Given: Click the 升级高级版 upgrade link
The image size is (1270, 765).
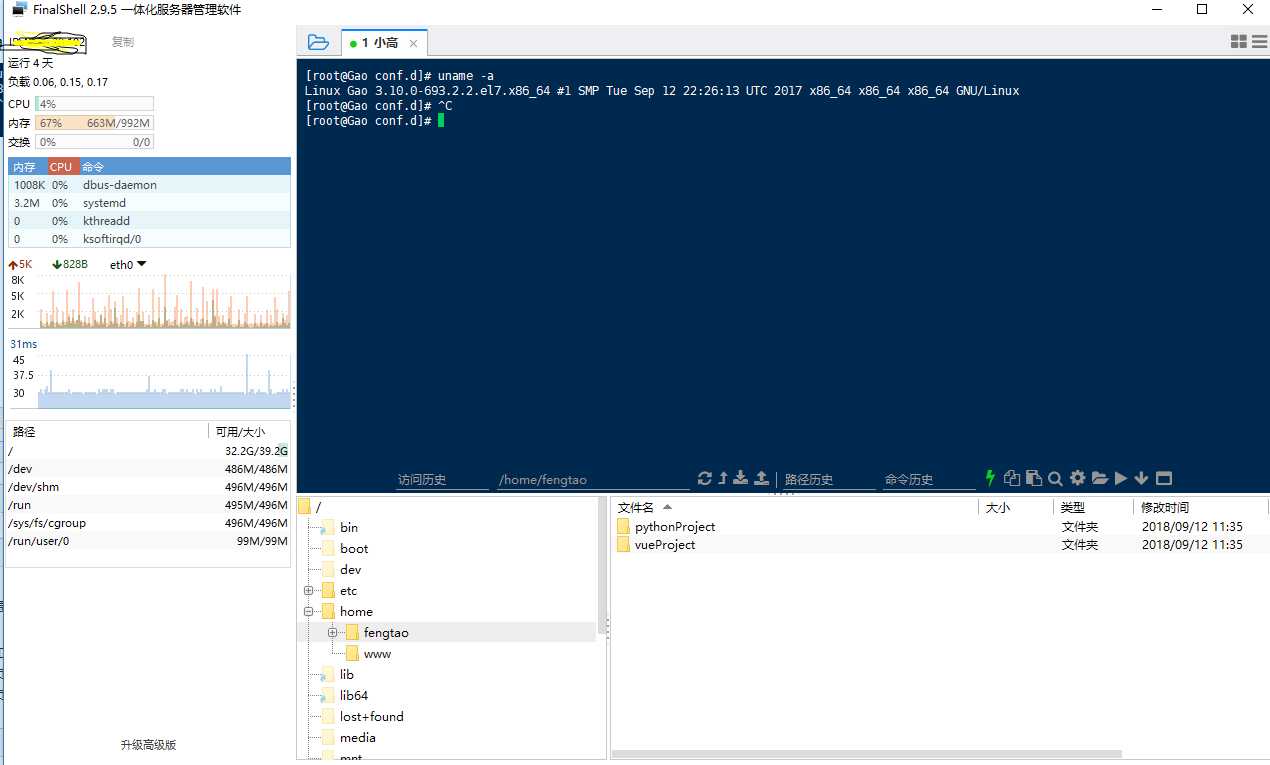Looking at the screenshot, I should tap(148, 745).
